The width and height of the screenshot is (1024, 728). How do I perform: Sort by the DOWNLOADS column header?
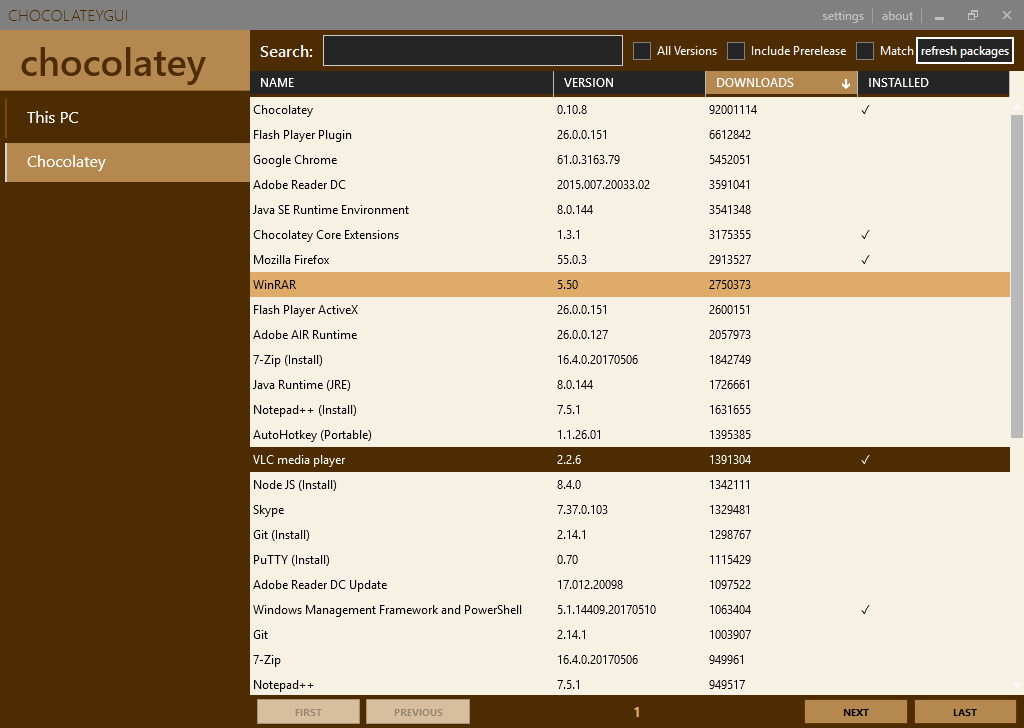(781, 83)
